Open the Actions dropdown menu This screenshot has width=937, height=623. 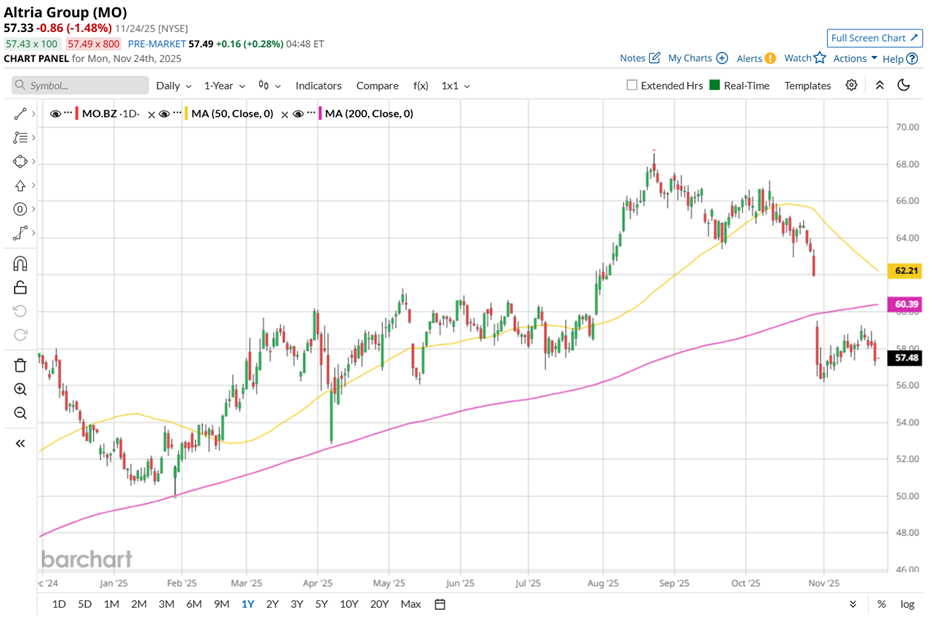tap(855, 59)
